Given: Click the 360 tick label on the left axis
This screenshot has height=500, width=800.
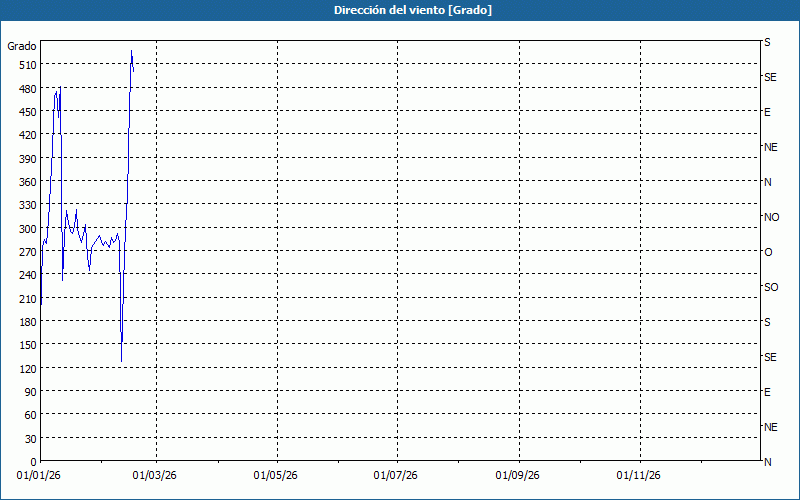Looking at the screenshot, I should pyautogui.click(x=26, y=182).
